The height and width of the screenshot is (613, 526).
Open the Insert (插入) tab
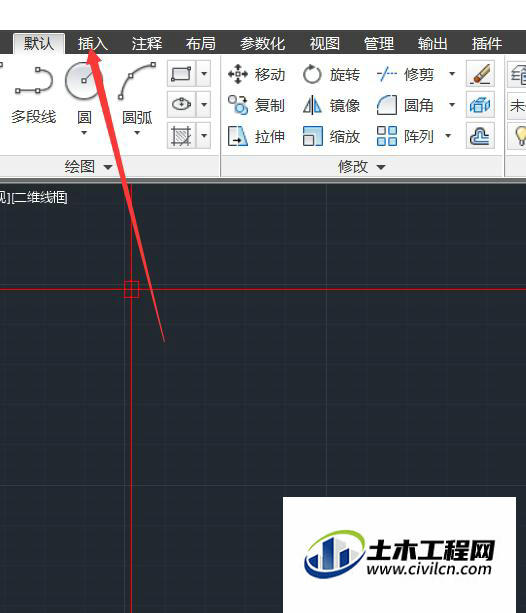pyautogui.click(x=93, y=43)
